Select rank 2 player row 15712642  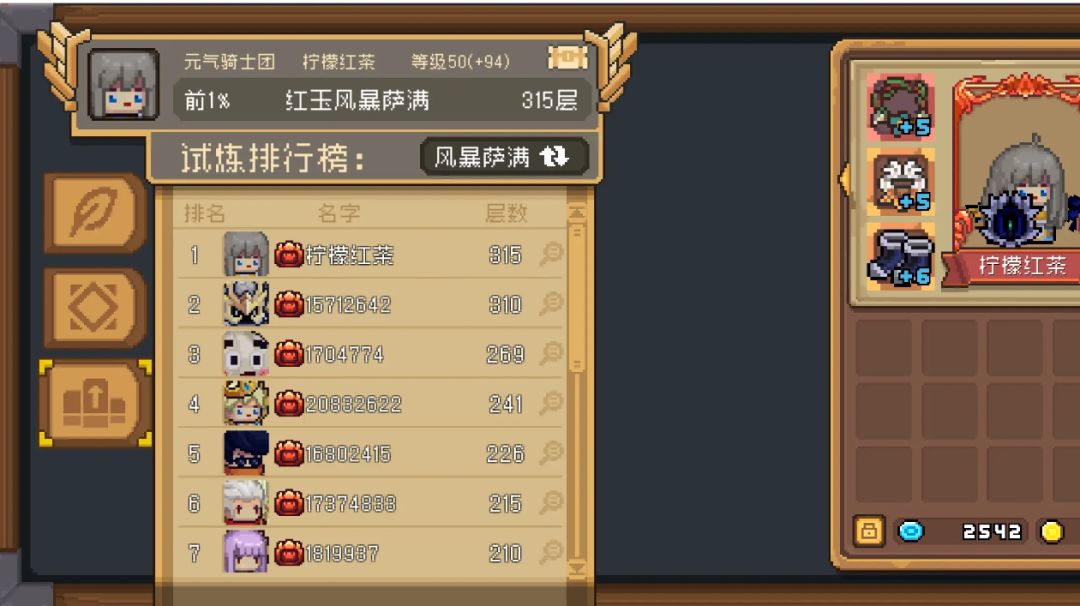(x=372, y=304)
